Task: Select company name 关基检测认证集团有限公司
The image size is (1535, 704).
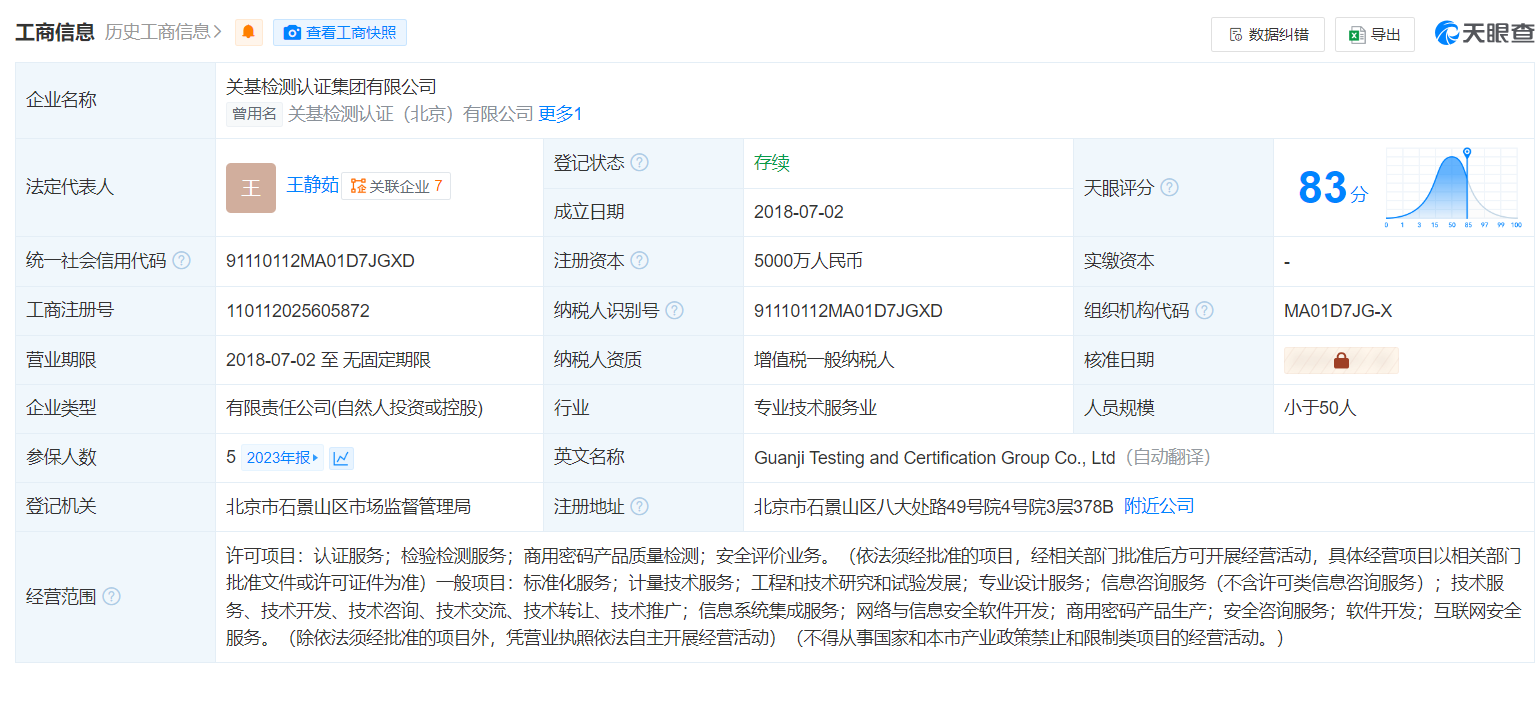Action: [x=331, y=87]
